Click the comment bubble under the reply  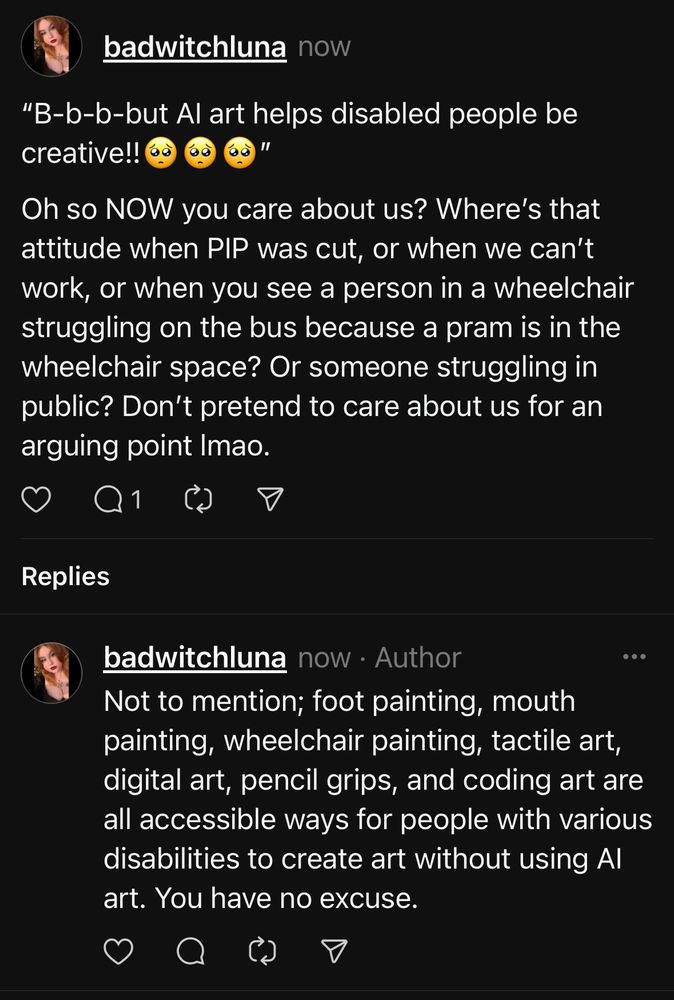pos(190,951)
